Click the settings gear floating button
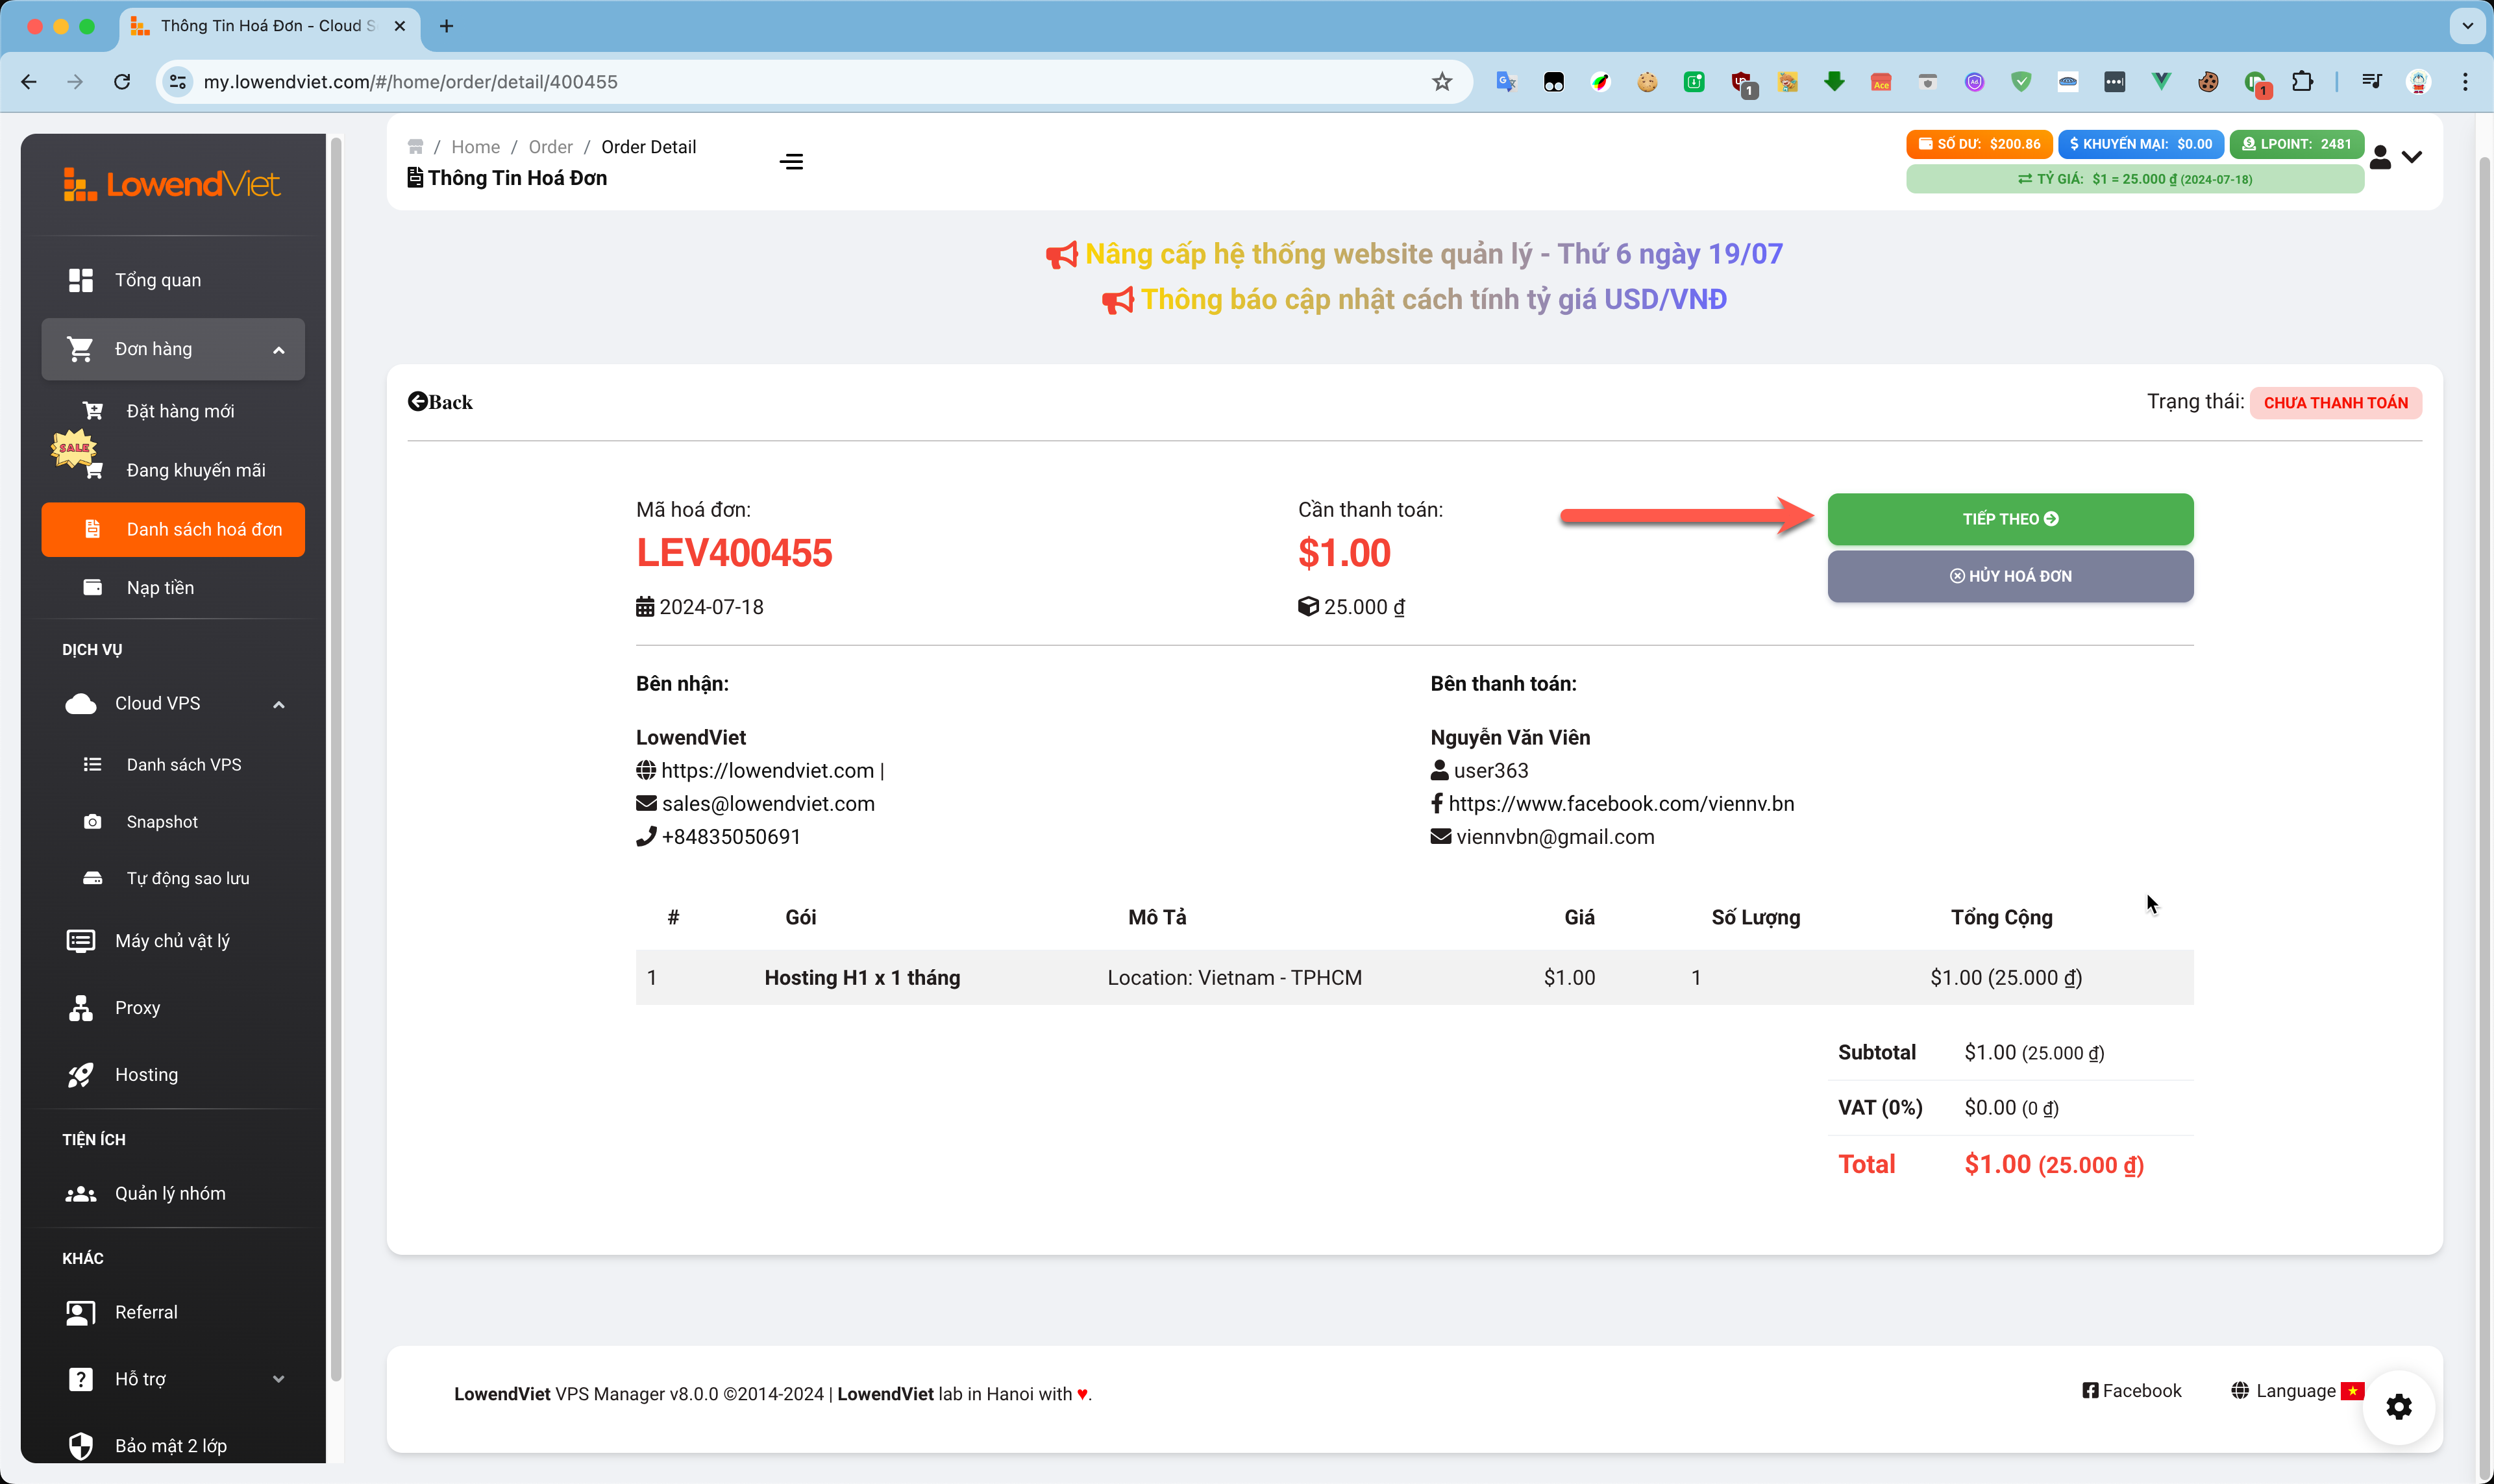 click(x=2398, y=1407)
